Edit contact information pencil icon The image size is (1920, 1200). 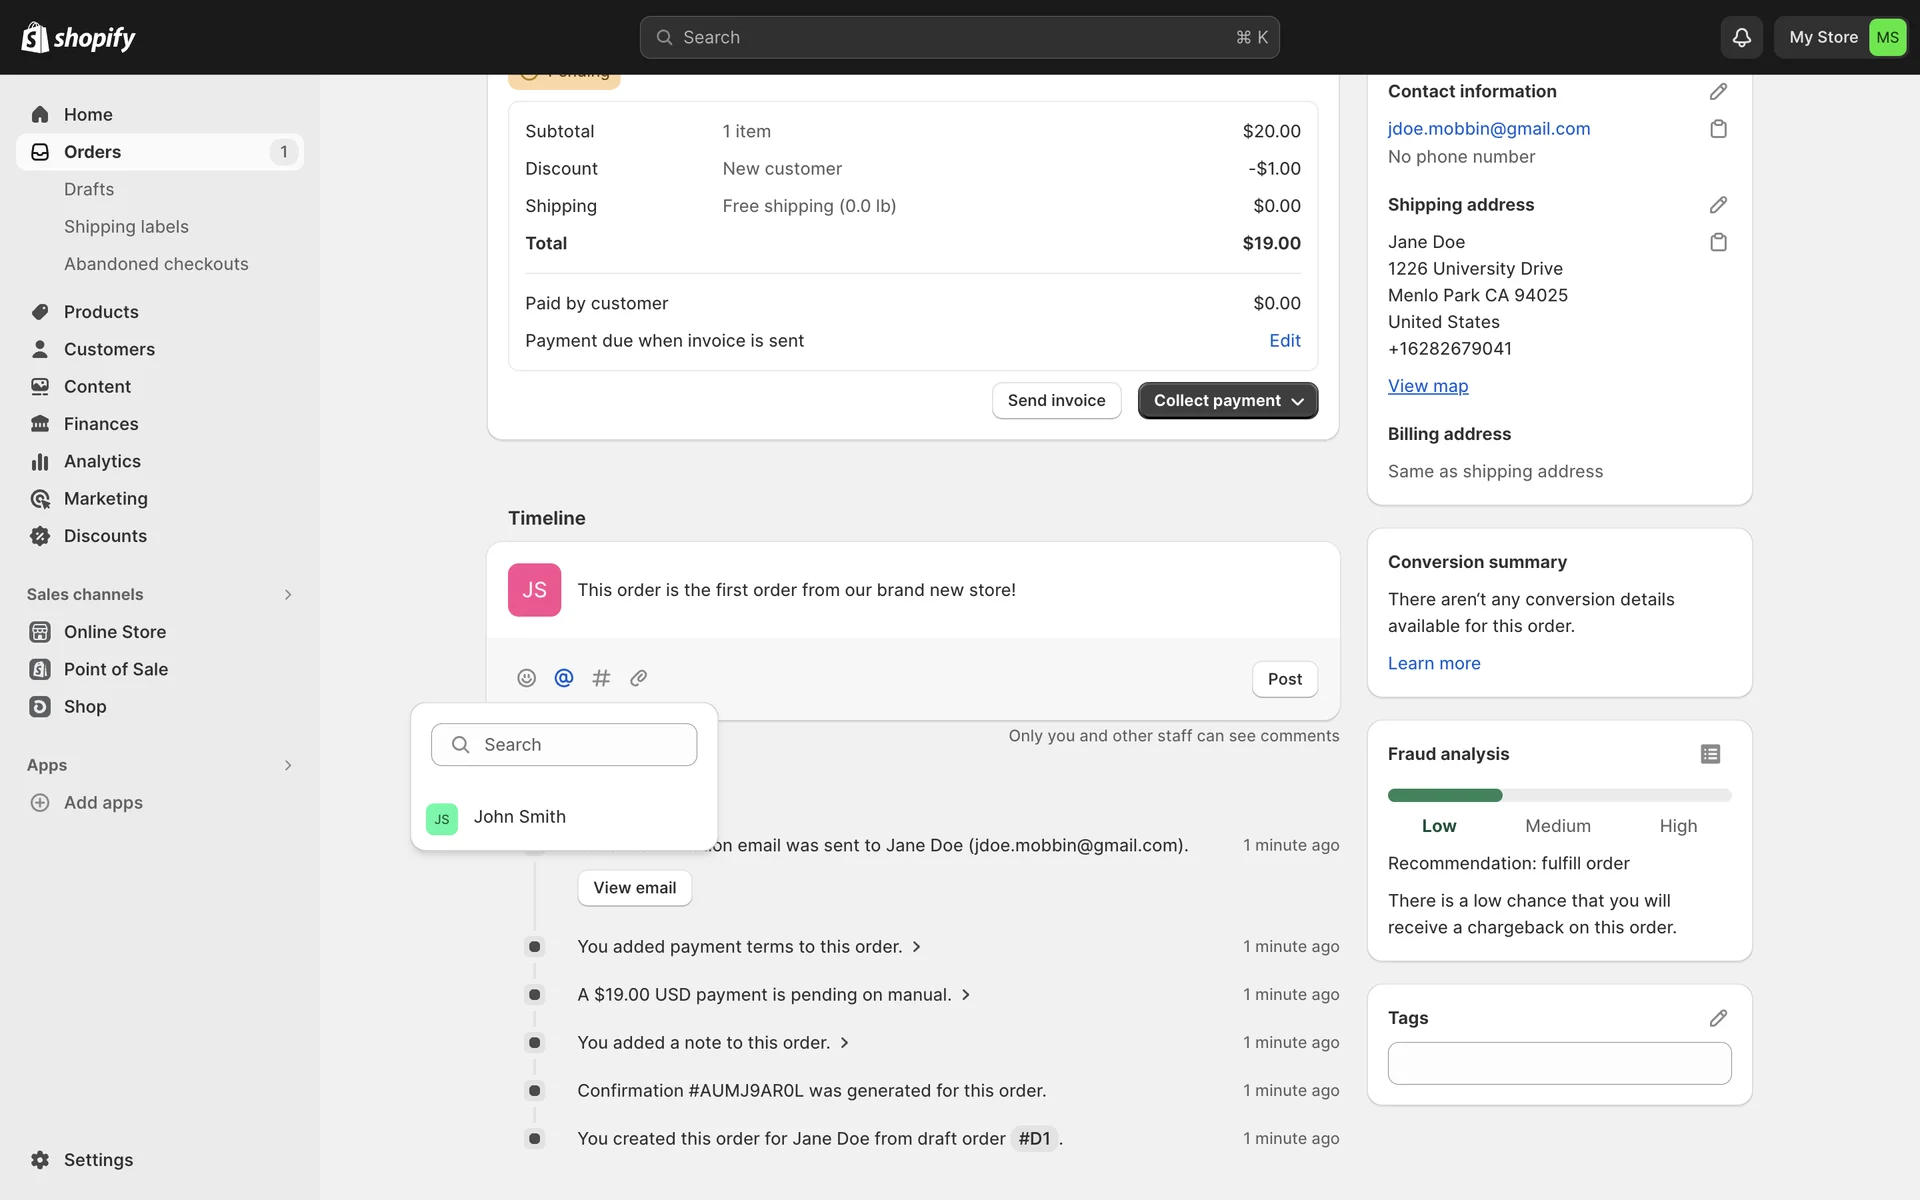[x=1718, y=91]
